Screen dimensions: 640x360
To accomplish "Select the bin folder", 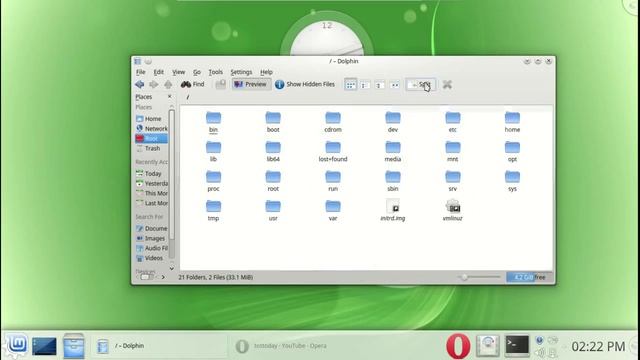I will pyautogui.click(x=213, y=122).
